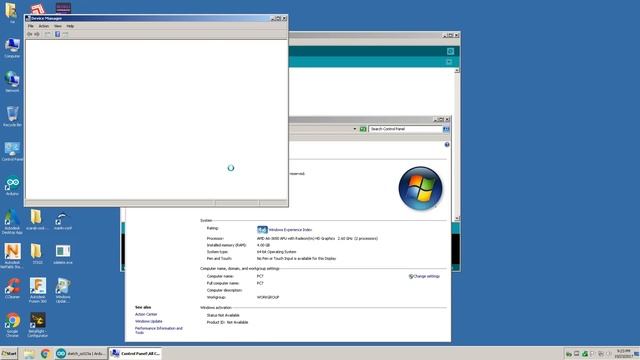Launch the CCleaner desktop shortcut
The width and height of the screenshot is (640, 360).
coord(12,289)
